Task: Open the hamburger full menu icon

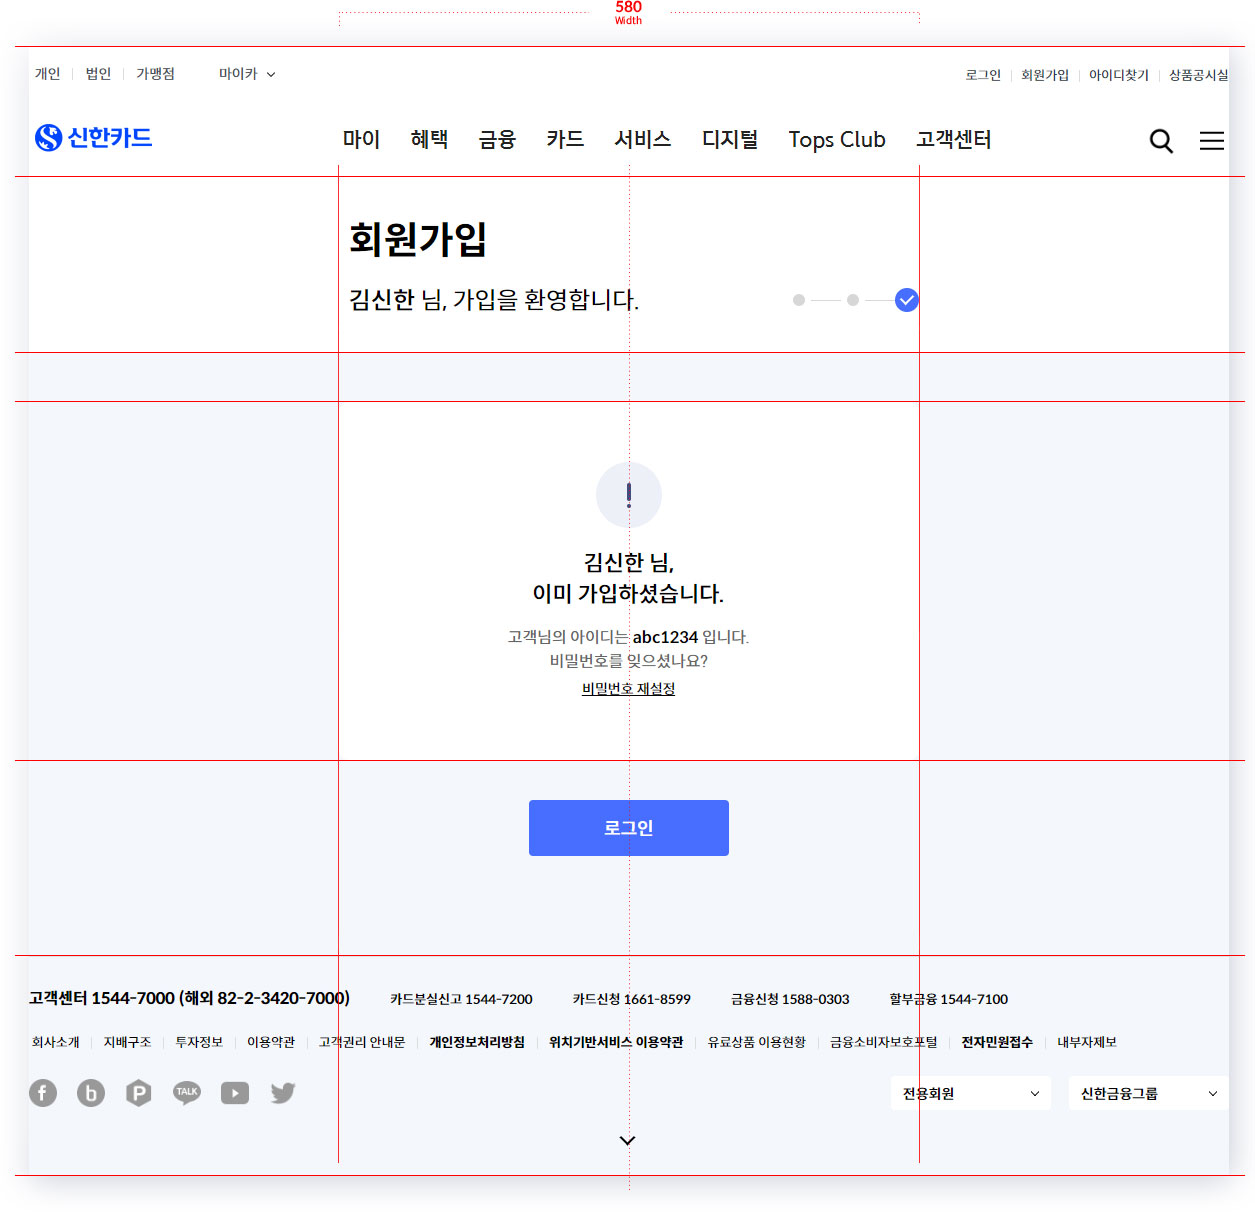Action: (x=1212, y=141)
